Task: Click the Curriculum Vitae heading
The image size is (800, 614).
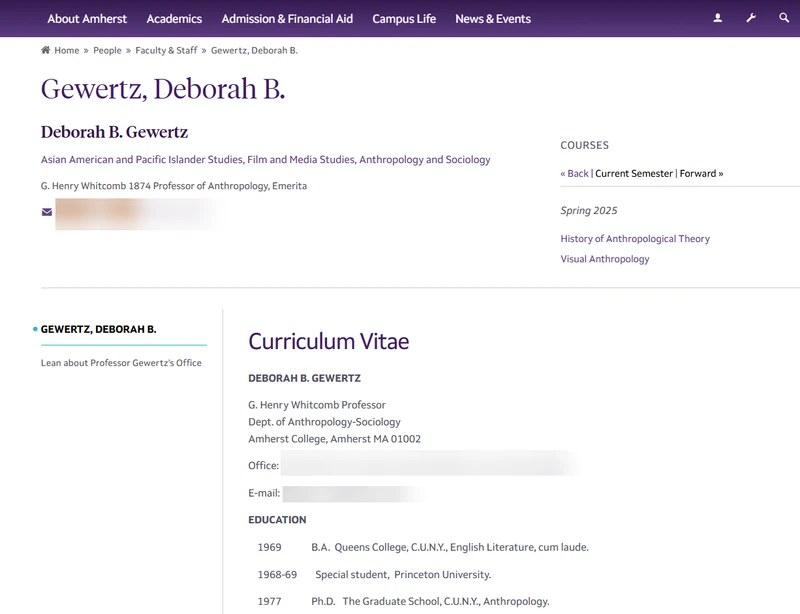Action: (329, 341)
